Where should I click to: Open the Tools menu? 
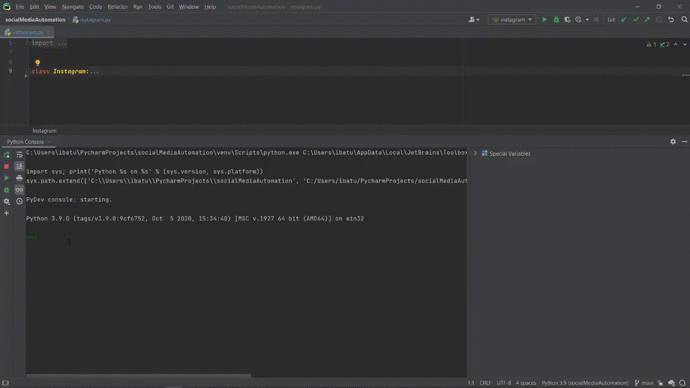[x=154, y=7]
